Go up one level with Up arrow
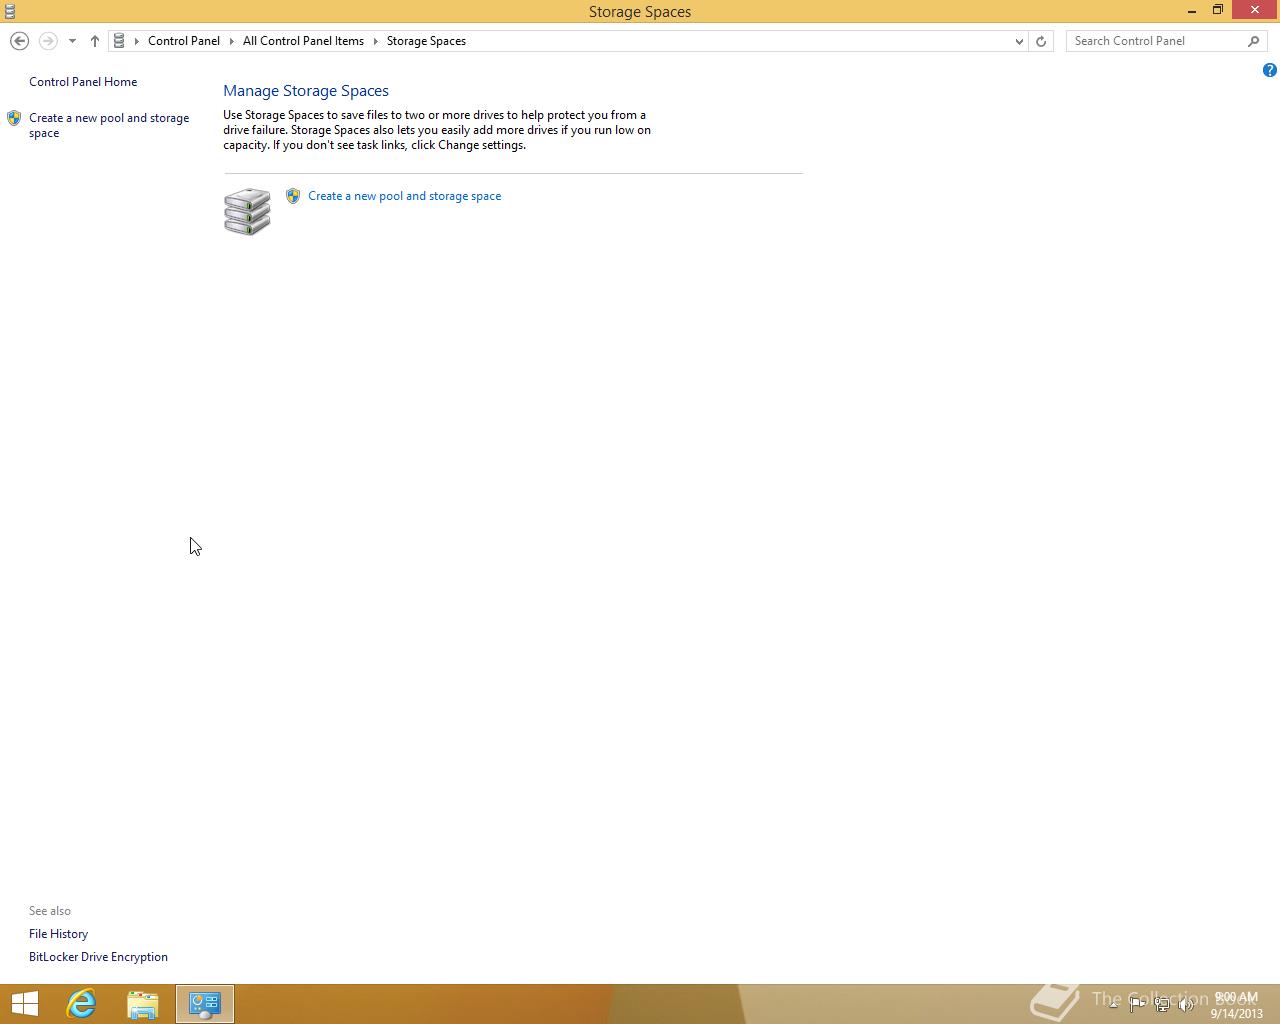This screenshot has width=1280, height=1024. 95,41
